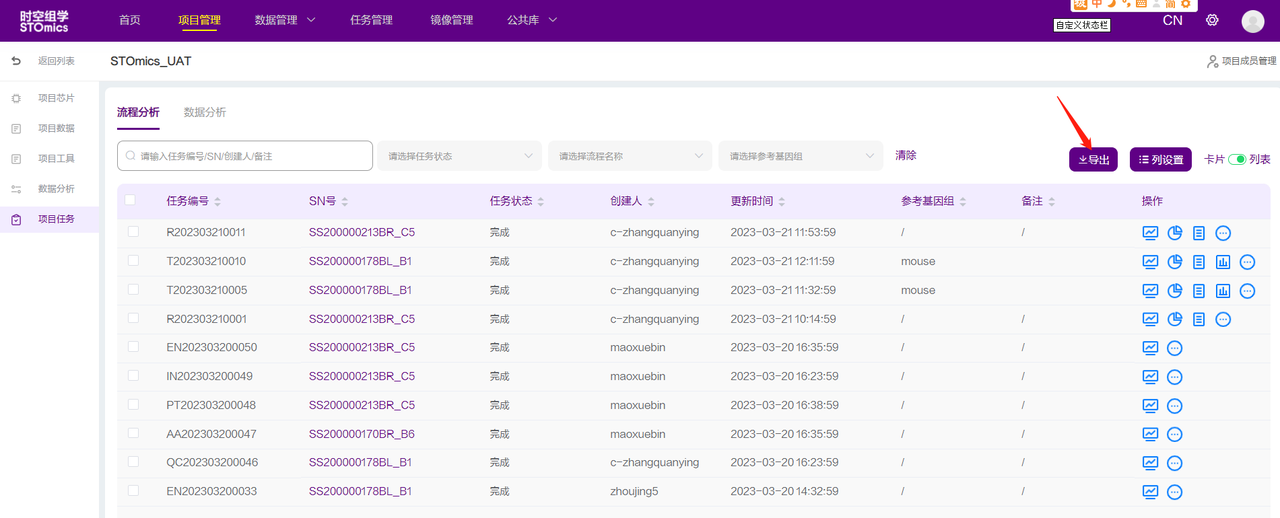Select checkbox for task R202303210011
Screen dimensions: 1280x518
pos(134,232)
